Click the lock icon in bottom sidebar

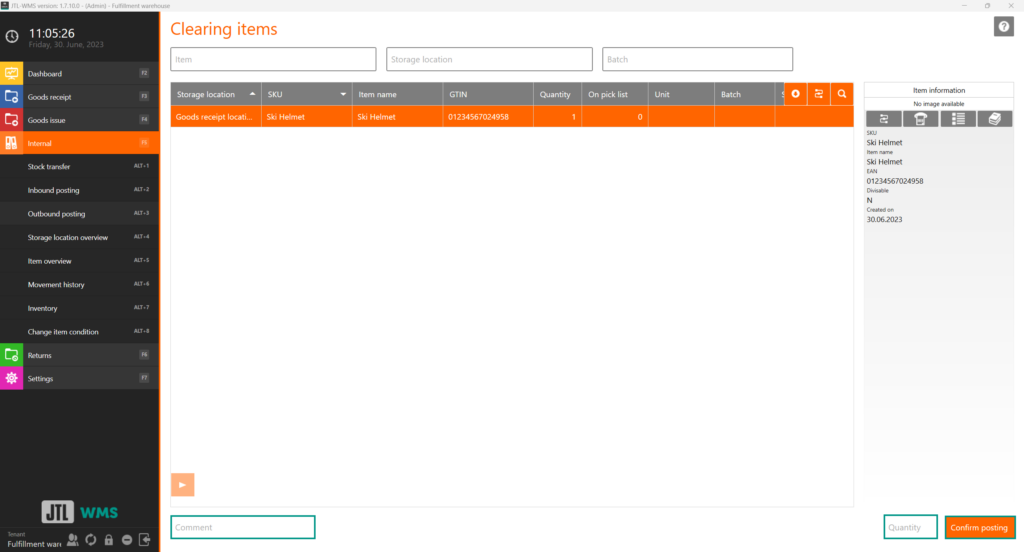(x=108, y=540)
